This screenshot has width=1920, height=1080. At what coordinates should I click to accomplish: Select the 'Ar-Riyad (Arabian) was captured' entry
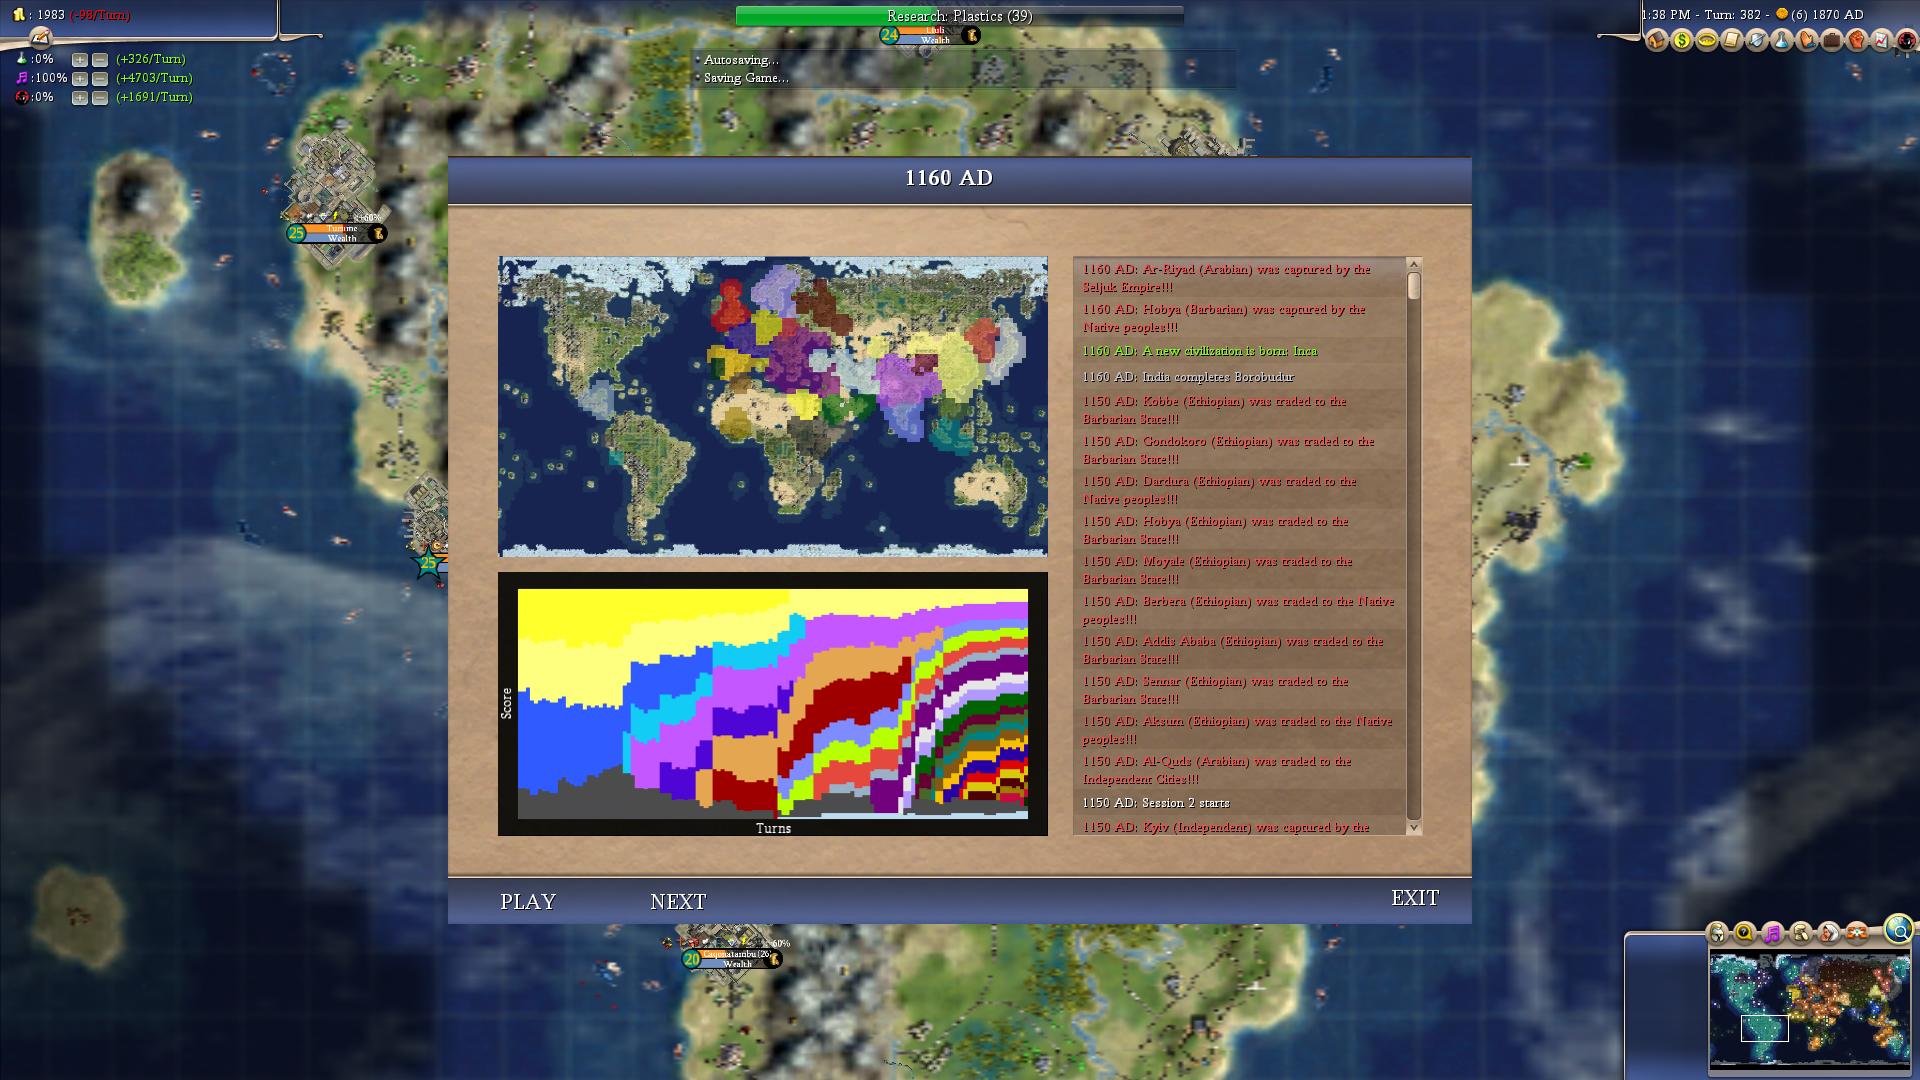[1238, 278]
